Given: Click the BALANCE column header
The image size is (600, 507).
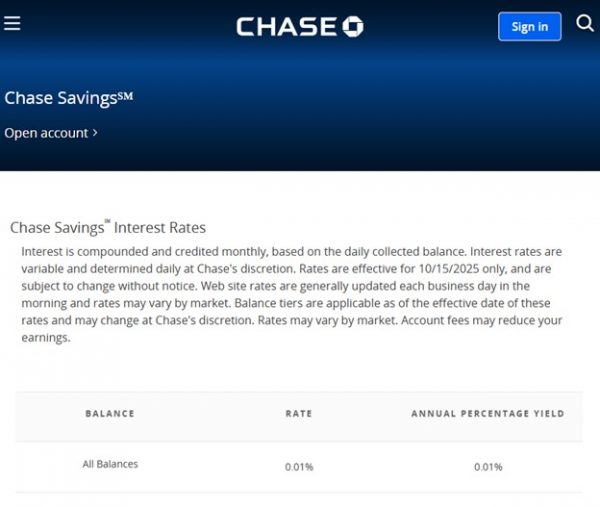Looking at the screenshot, I should pos(110,413).
